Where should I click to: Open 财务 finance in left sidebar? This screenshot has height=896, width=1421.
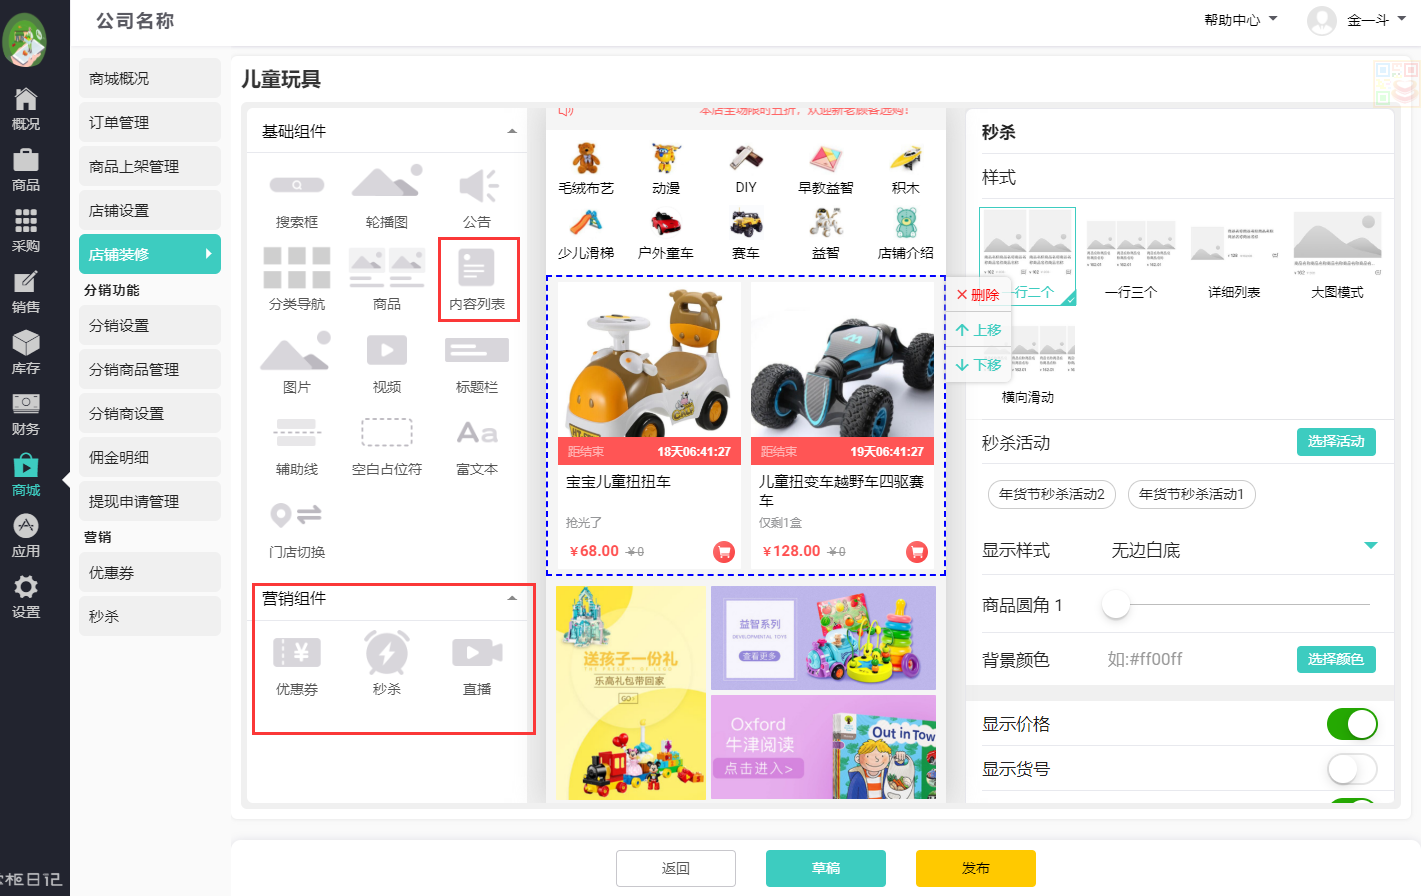pos(26,414)
